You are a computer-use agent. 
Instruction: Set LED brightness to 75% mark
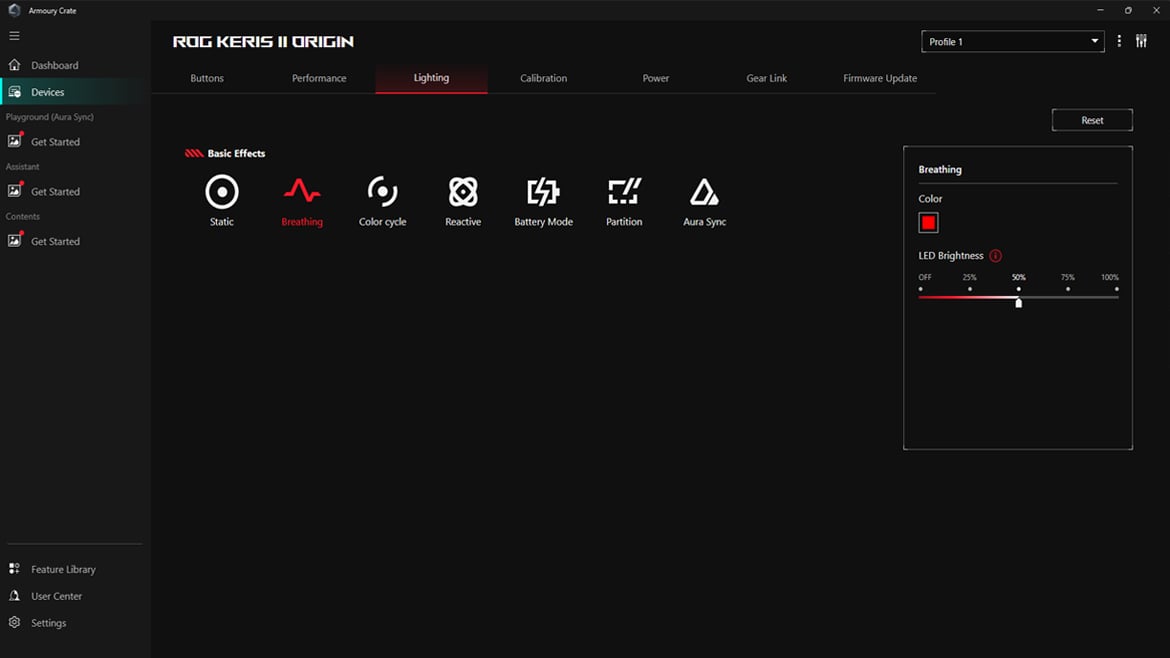click(1068, 289)
